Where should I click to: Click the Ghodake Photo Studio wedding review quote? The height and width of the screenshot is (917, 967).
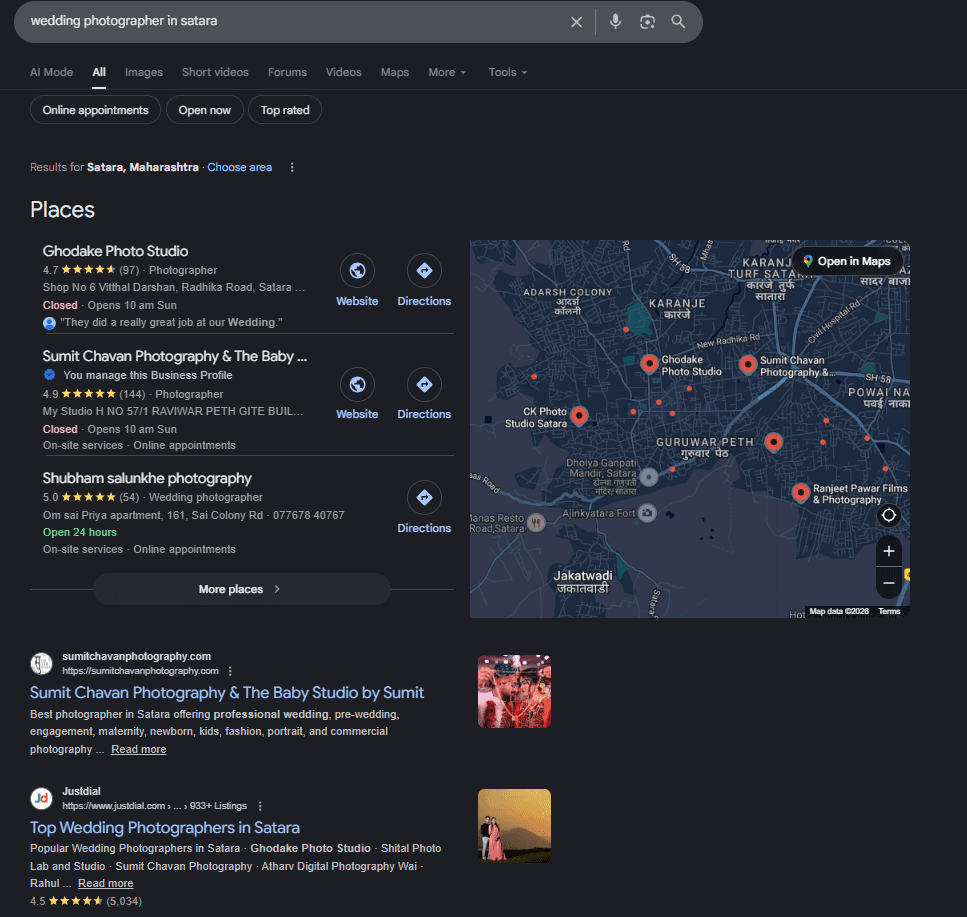pos(171,323)
